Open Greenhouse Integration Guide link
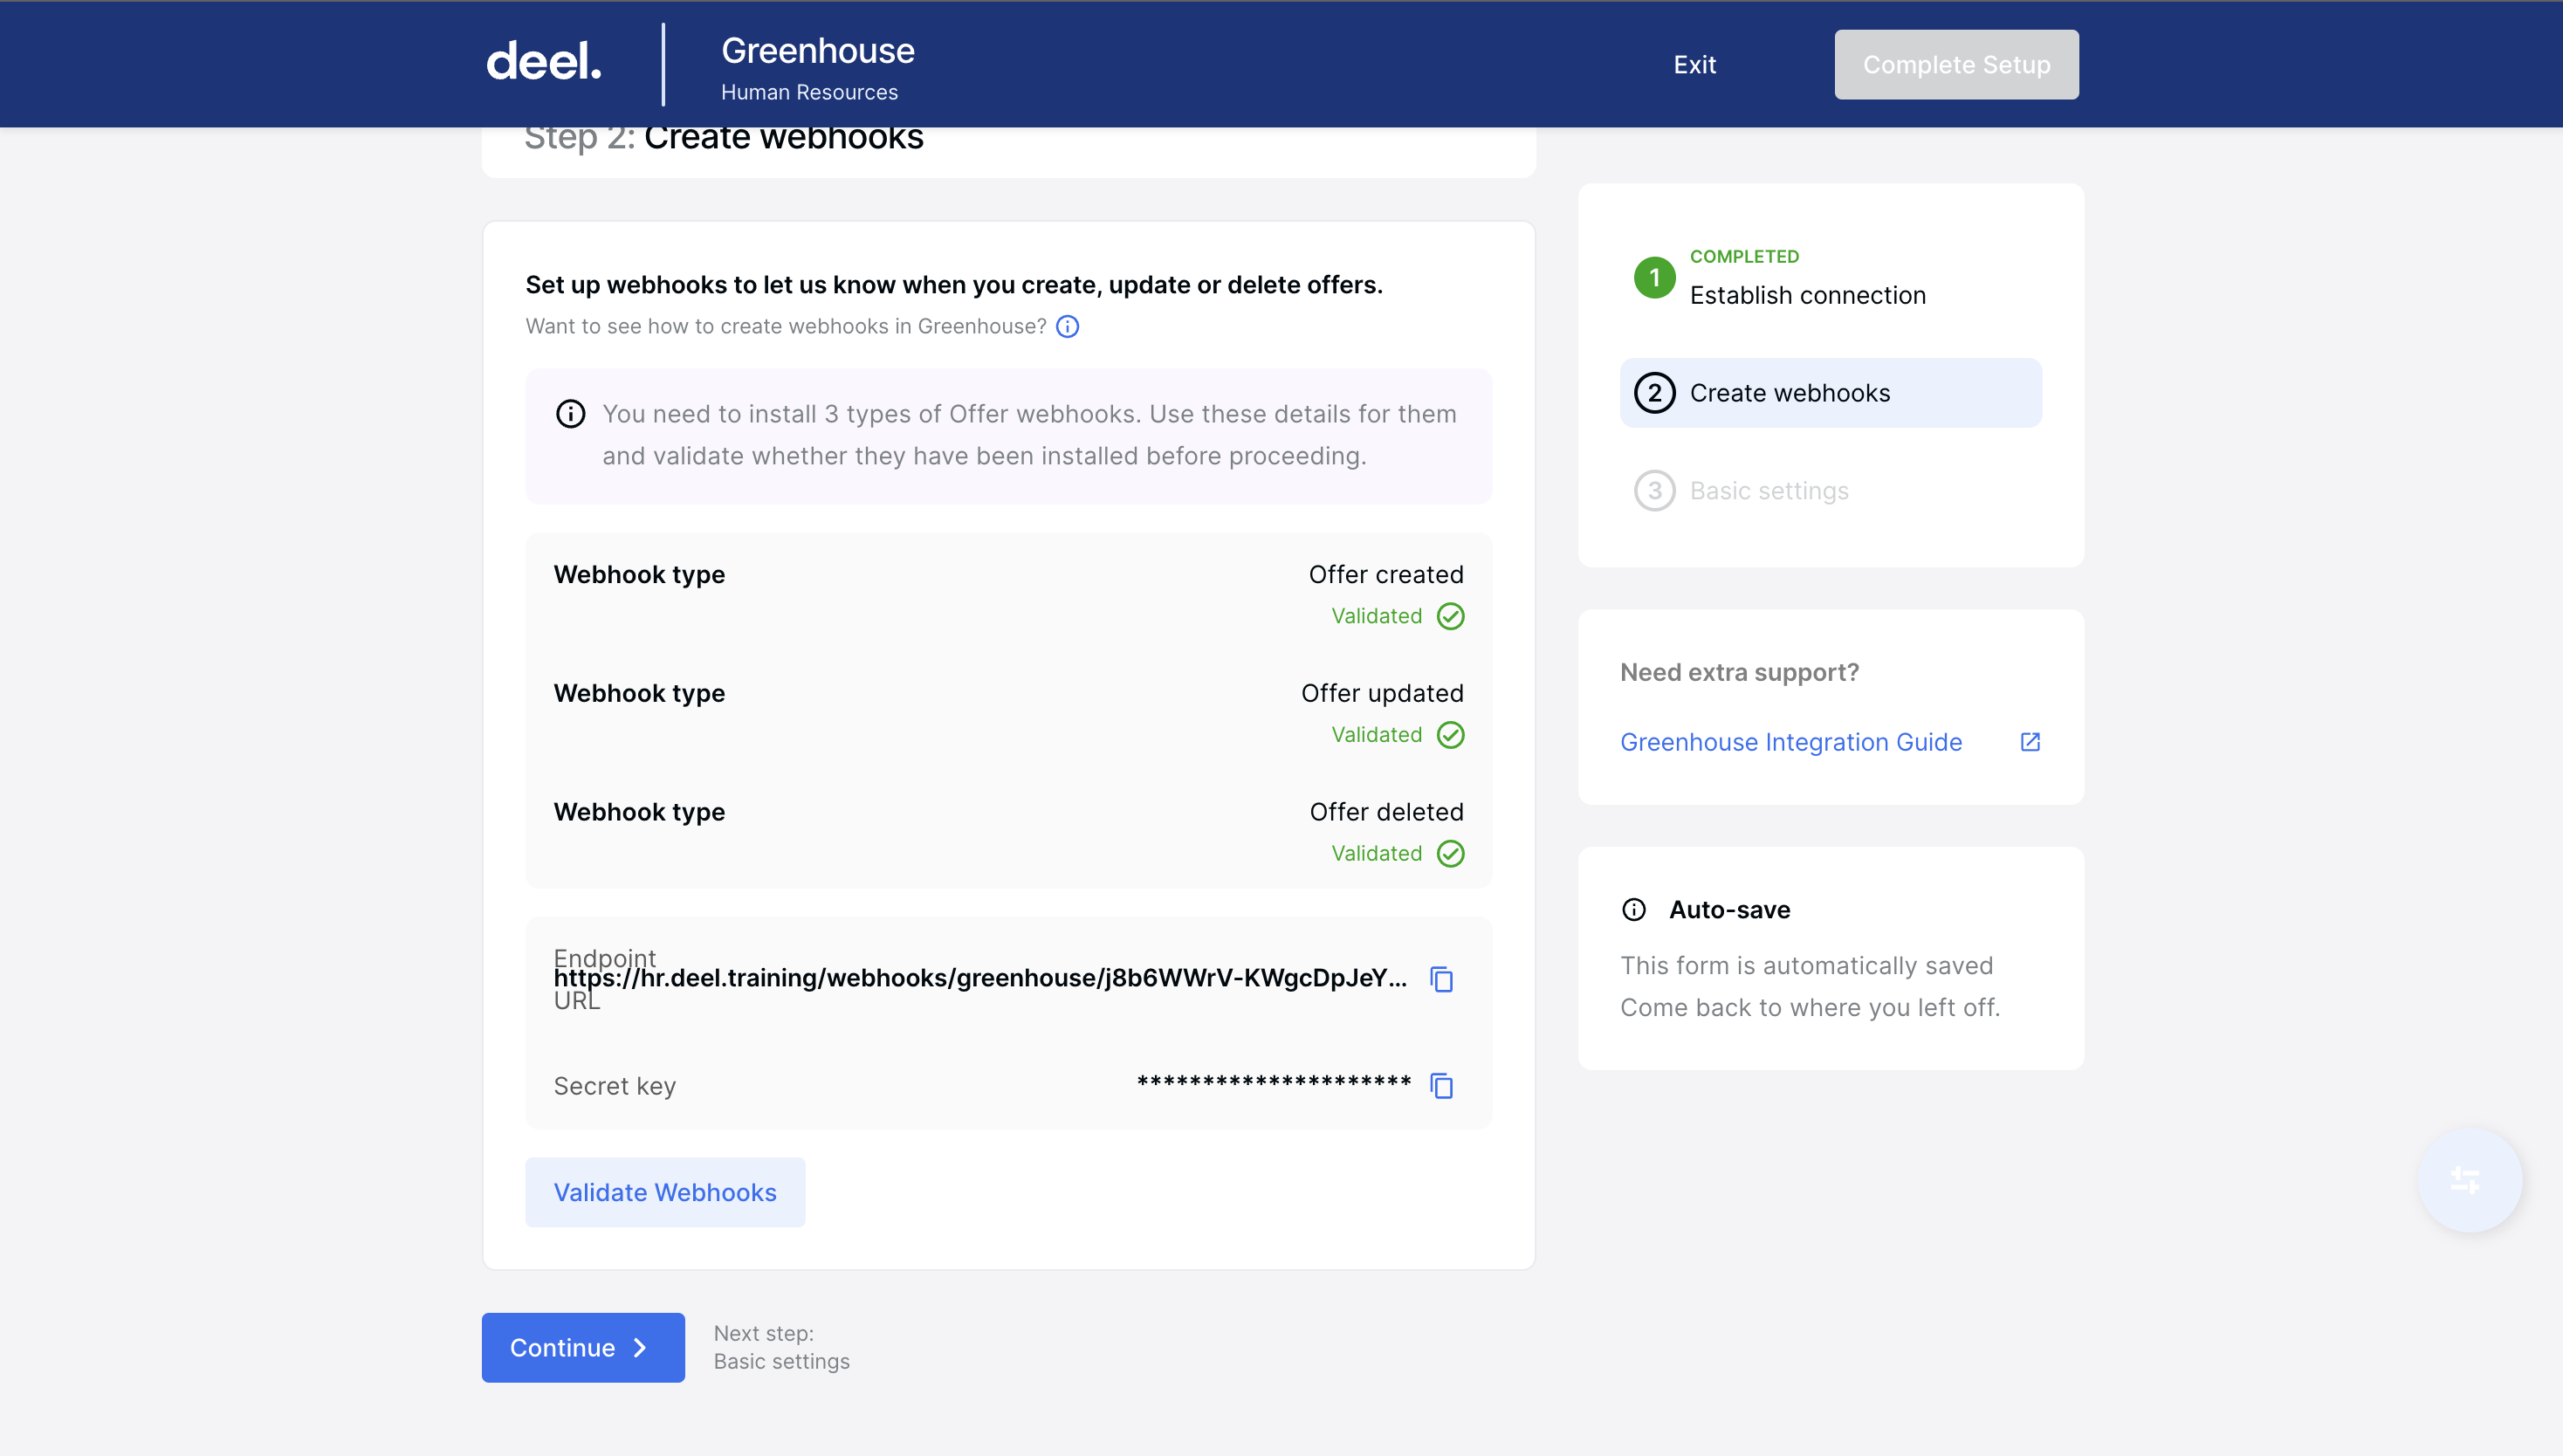Viewport: 2563px width, 1456px height. coord(1790,742)
